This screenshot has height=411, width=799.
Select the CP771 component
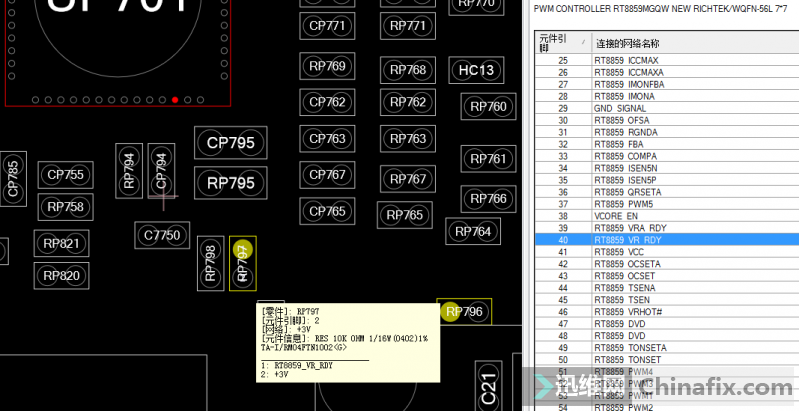tap(327, 25)
